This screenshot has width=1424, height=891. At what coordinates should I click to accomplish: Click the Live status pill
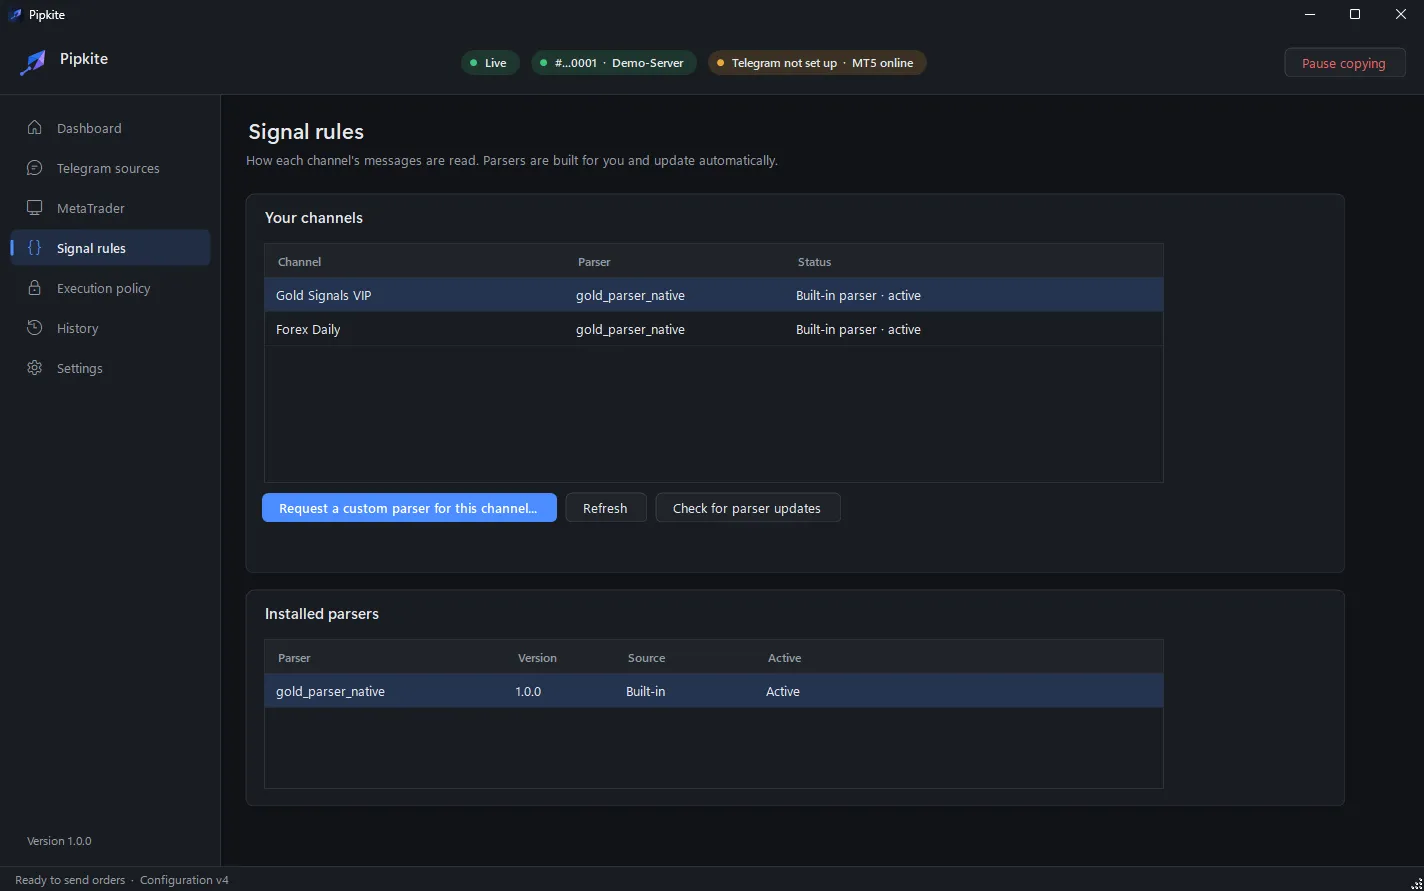tap(490, 63)
